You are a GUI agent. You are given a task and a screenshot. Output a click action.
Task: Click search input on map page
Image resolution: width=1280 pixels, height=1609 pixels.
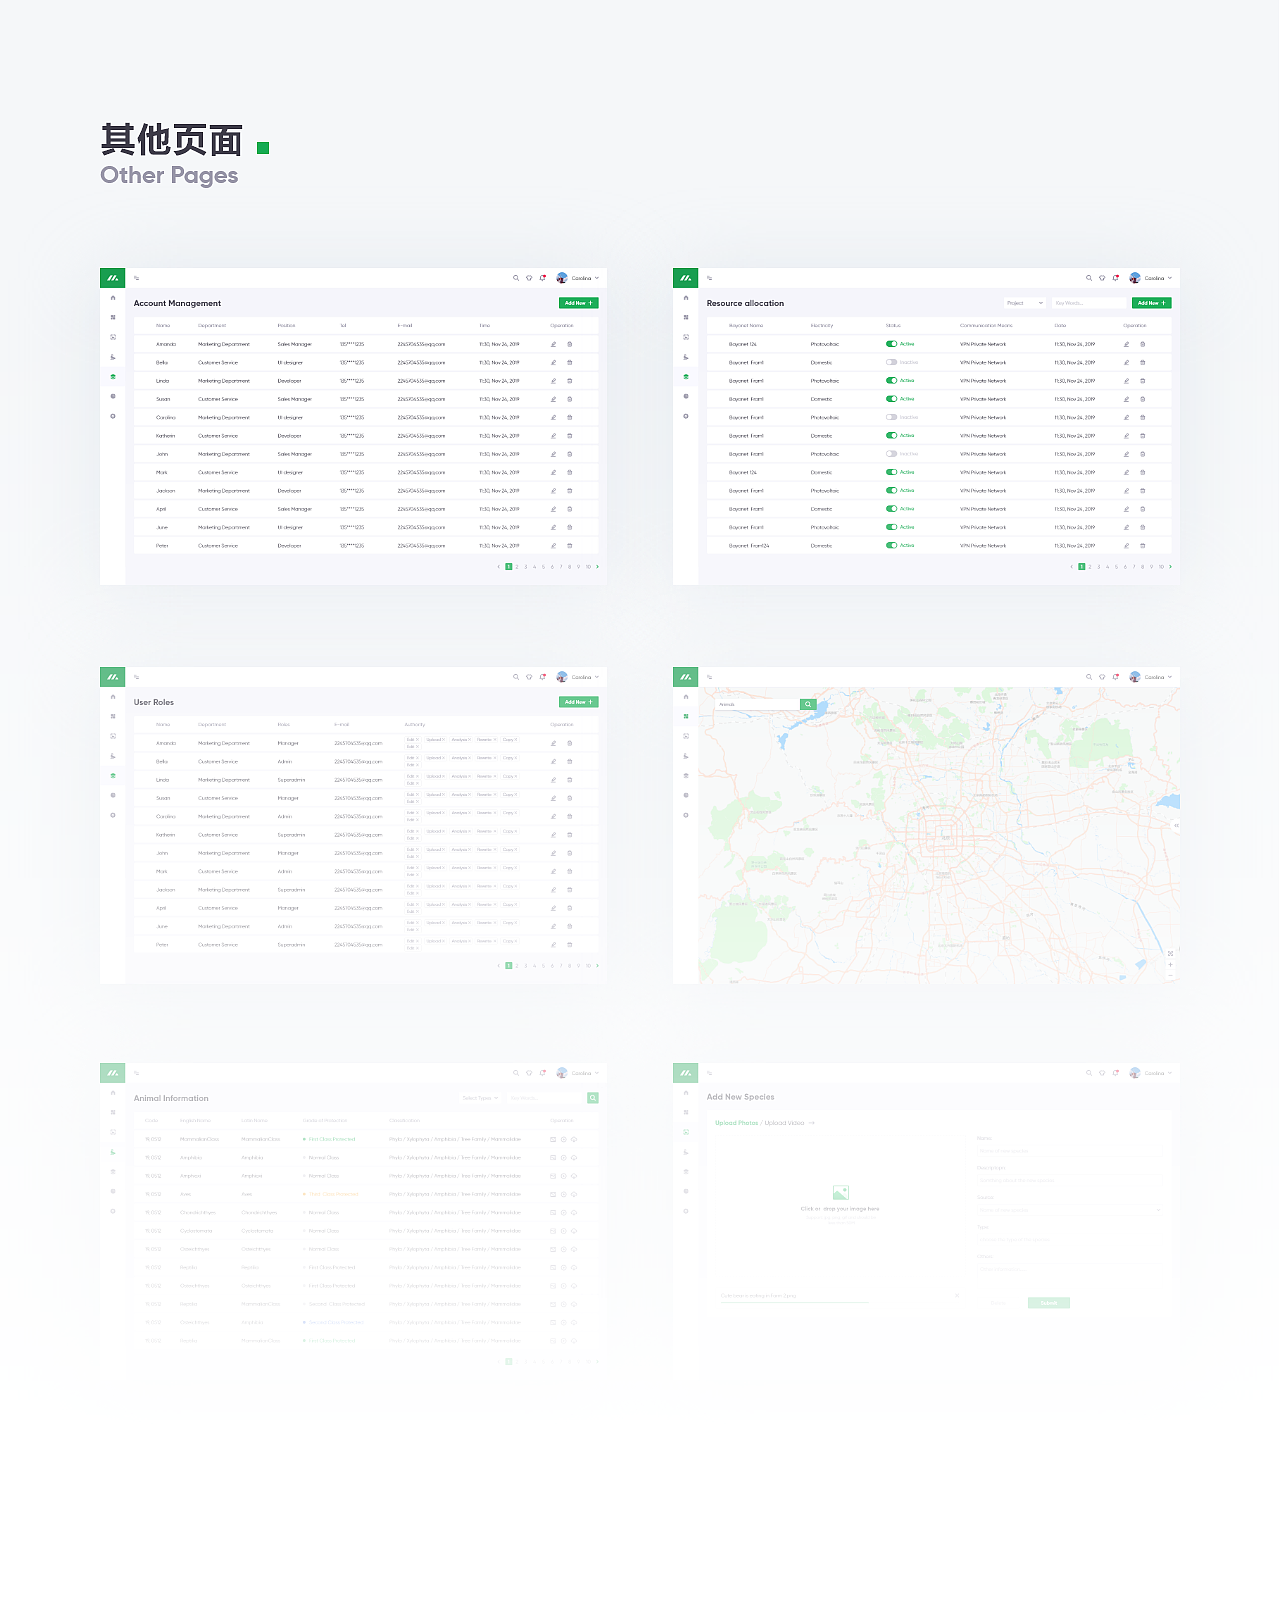coord(758,704)
